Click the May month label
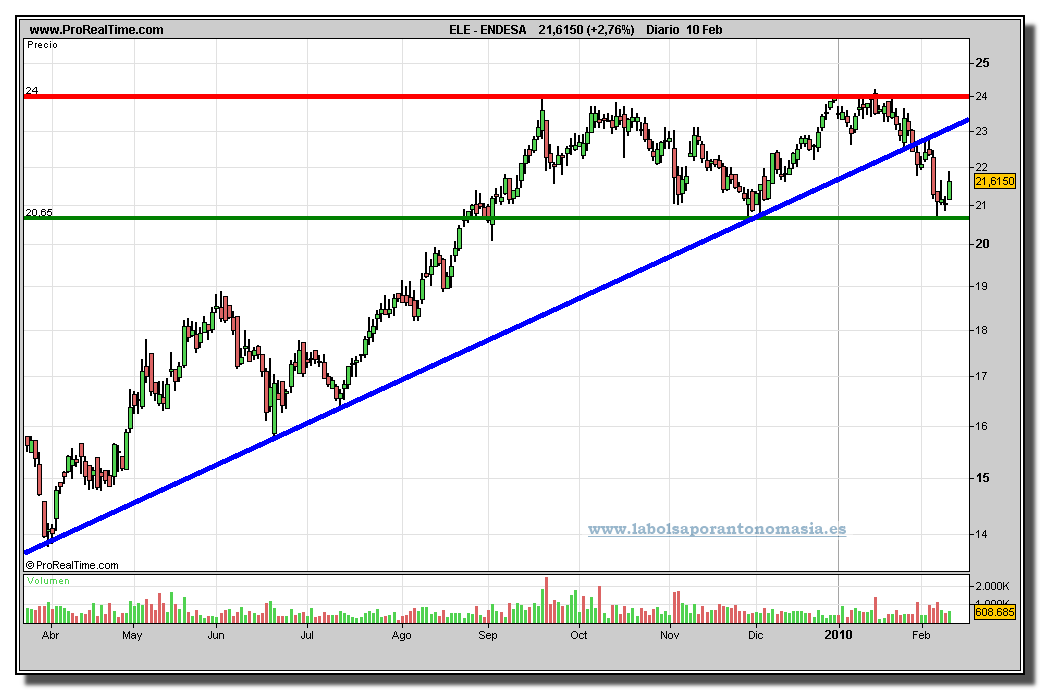Screen dimensions: 1040x690 (132, 636)
